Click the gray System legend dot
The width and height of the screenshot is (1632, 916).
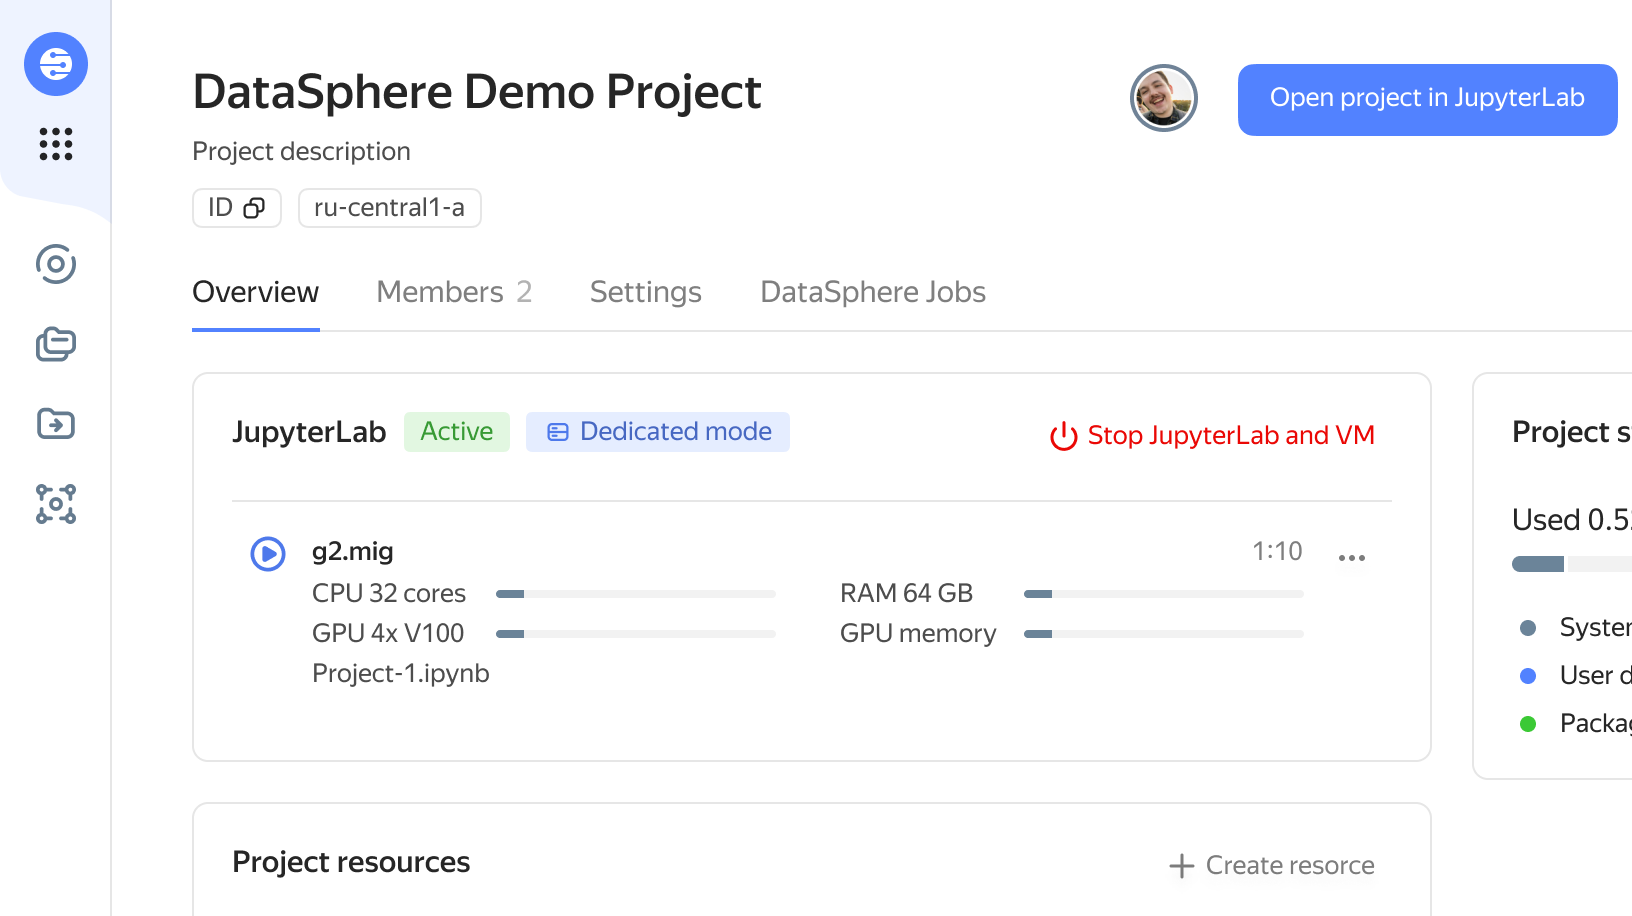(x=1528, y=628)
